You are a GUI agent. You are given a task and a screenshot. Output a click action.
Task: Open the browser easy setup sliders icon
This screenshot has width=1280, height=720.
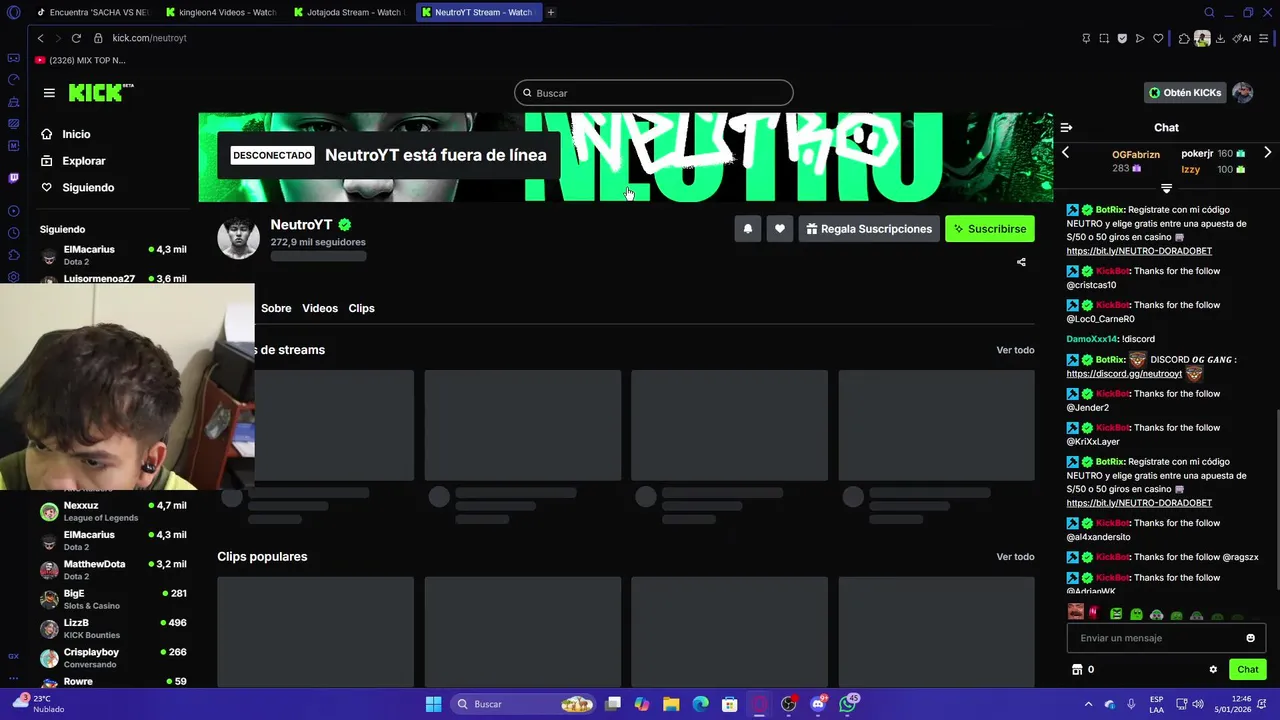tap(1264, 38)
